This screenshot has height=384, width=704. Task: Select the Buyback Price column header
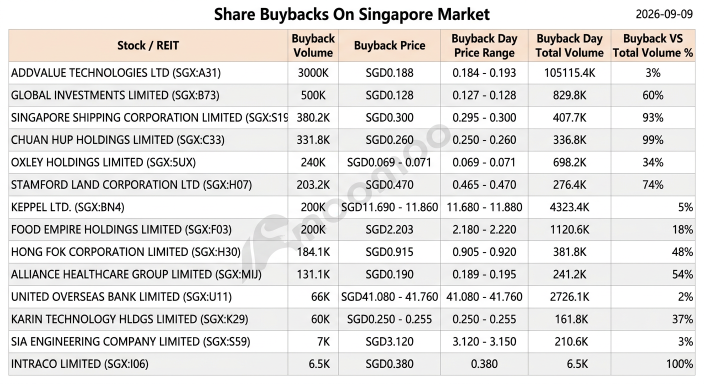pos(389,45)
